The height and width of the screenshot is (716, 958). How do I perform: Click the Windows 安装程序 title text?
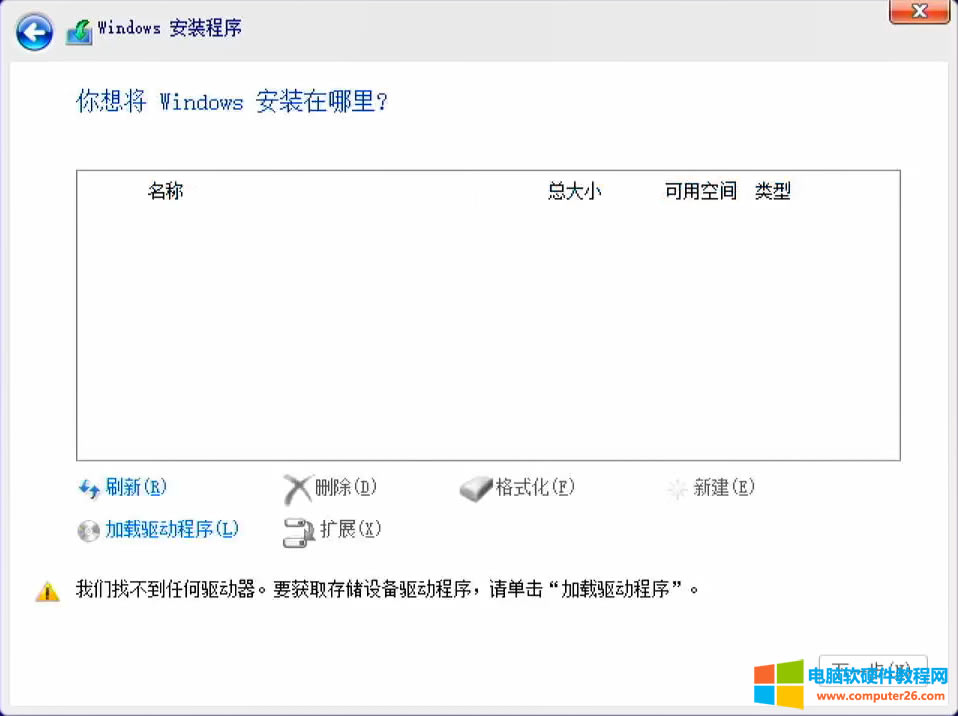tap(170, 28)
